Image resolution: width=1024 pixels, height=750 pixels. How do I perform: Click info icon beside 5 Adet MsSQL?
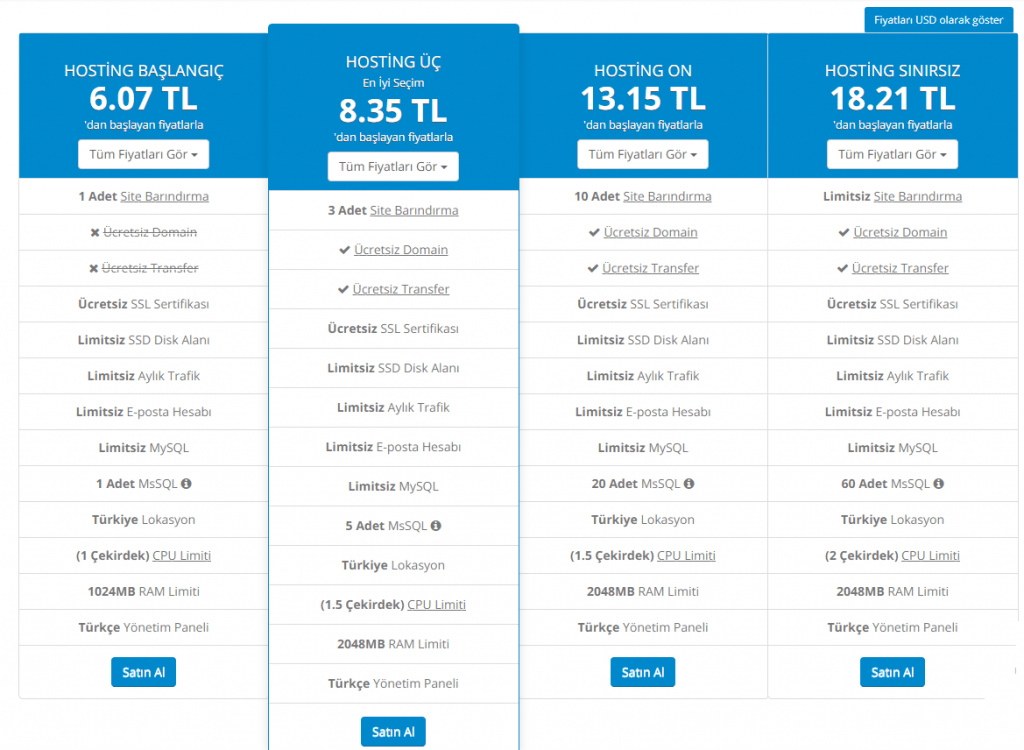[436, 526]
